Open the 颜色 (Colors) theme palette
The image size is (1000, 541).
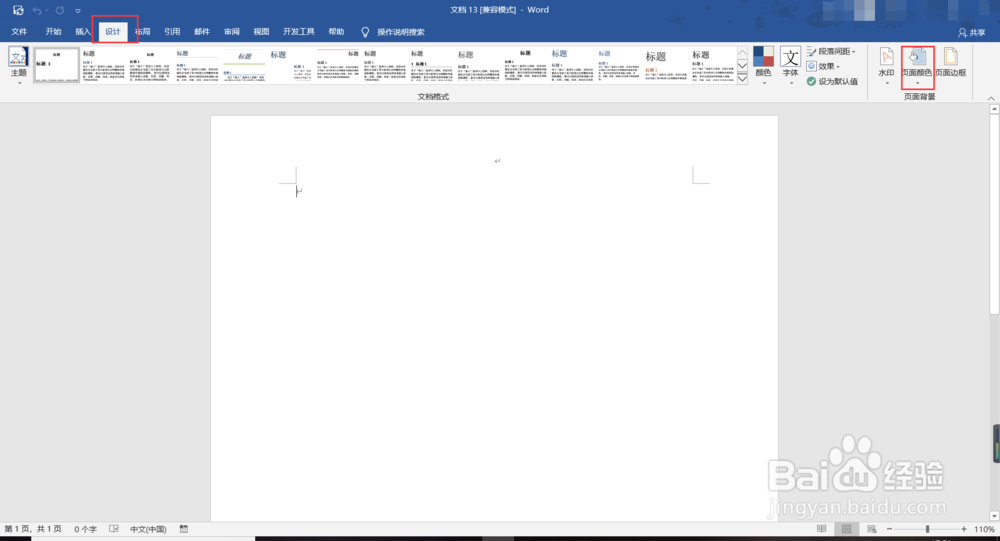click(x=763, y=64)
